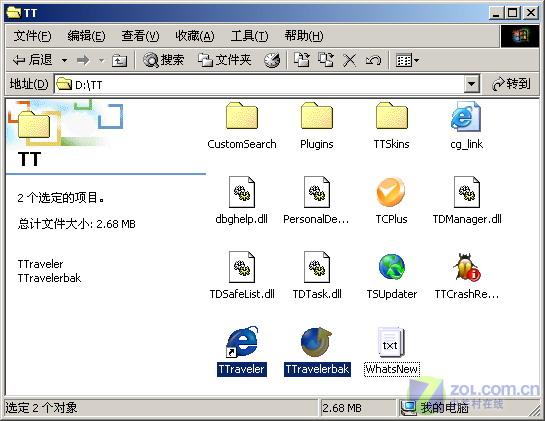The image size is (545, 421).
Task: Open the CustomSearch folder icon
Action: click(x=242, y=116)
